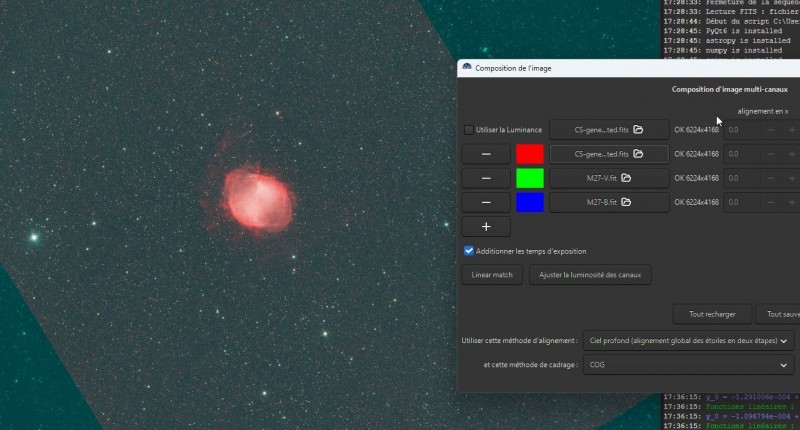Enable Utiliser la Luminance checkbox
The height and width of the screenshot is (430, 800).
468,130
